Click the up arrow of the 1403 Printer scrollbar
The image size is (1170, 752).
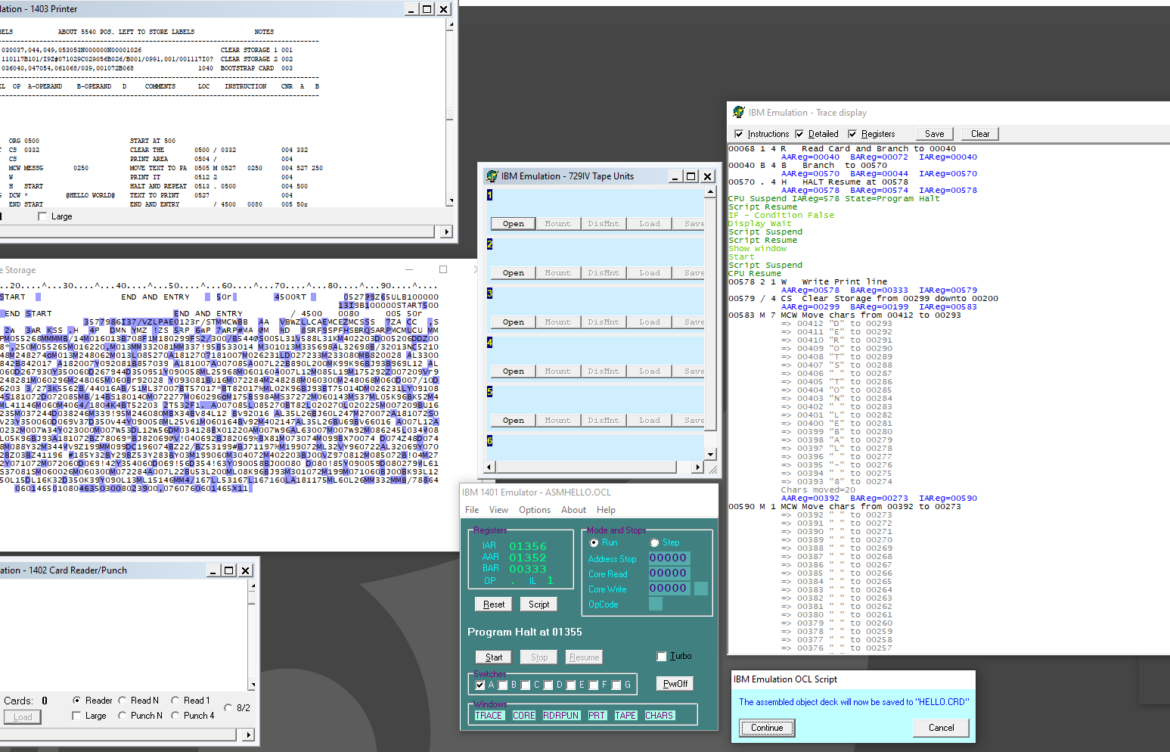coord(450,25)
